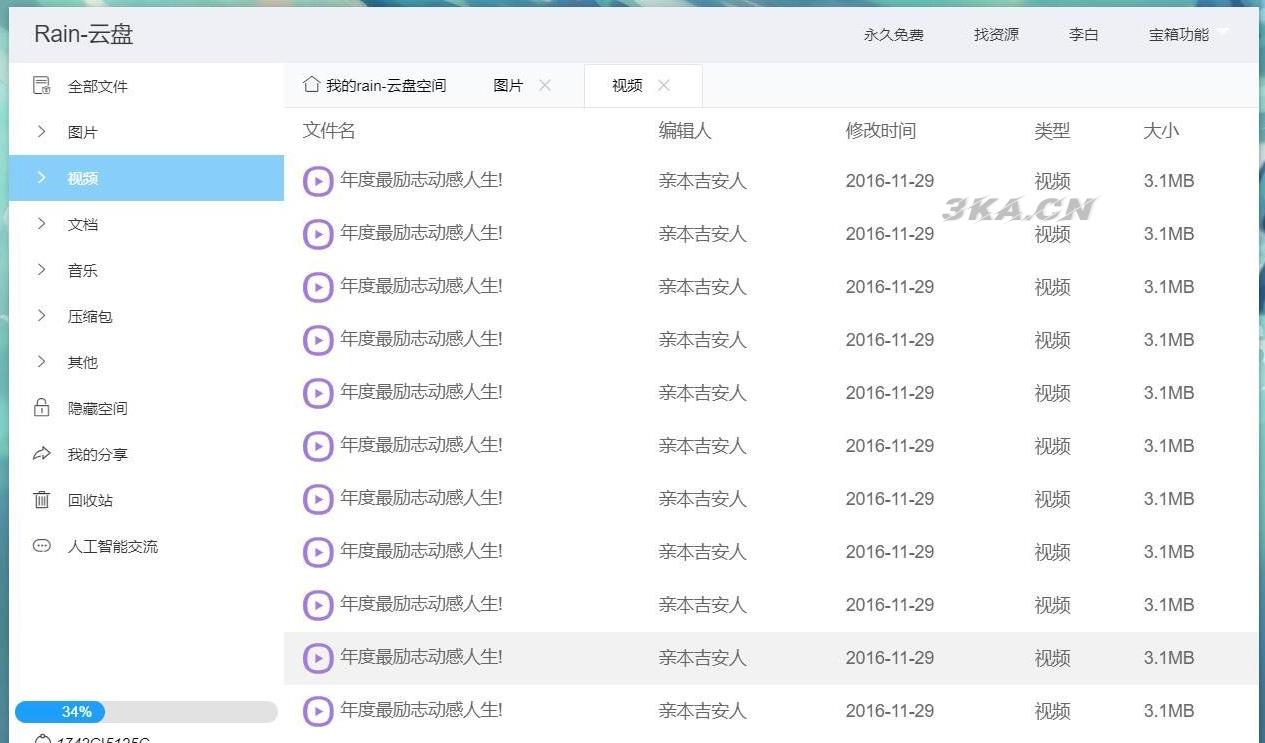Close the 图片 tab
The image size is (1265, 743).
coord(545,85)
